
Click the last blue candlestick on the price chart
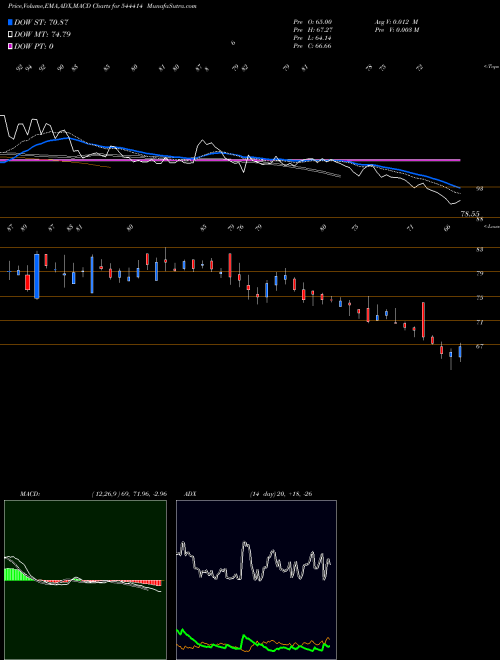tap(460, 352)
